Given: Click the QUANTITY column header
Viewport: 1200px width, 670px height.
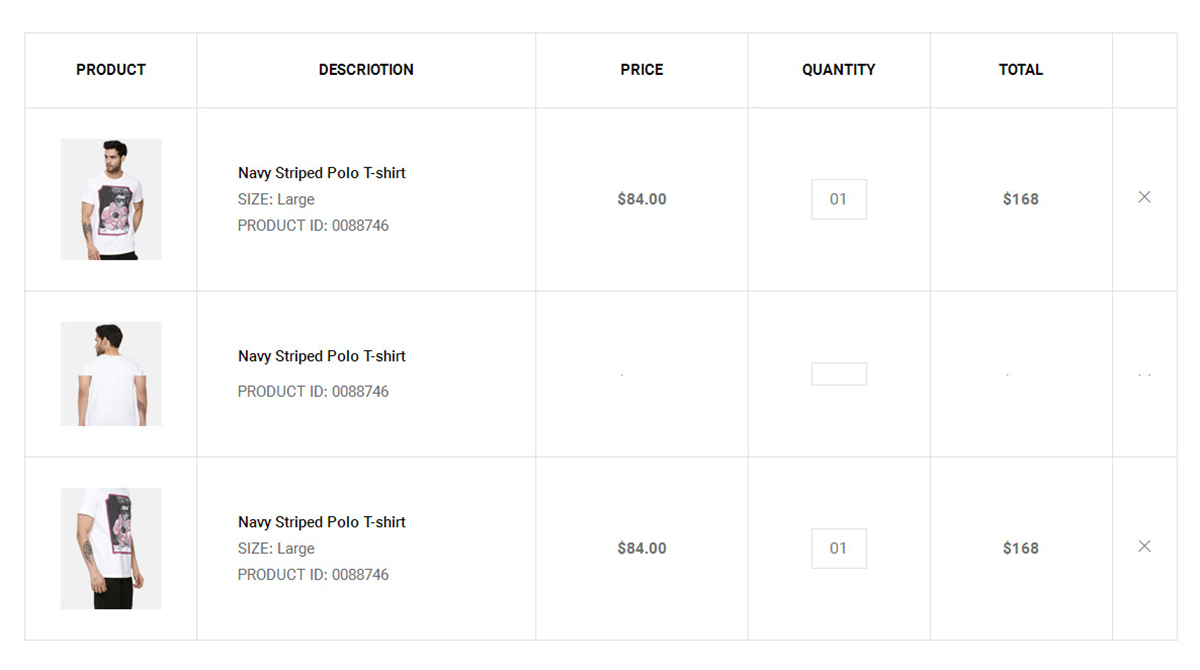Looking at the screenshot, I should tap(839, 70).
